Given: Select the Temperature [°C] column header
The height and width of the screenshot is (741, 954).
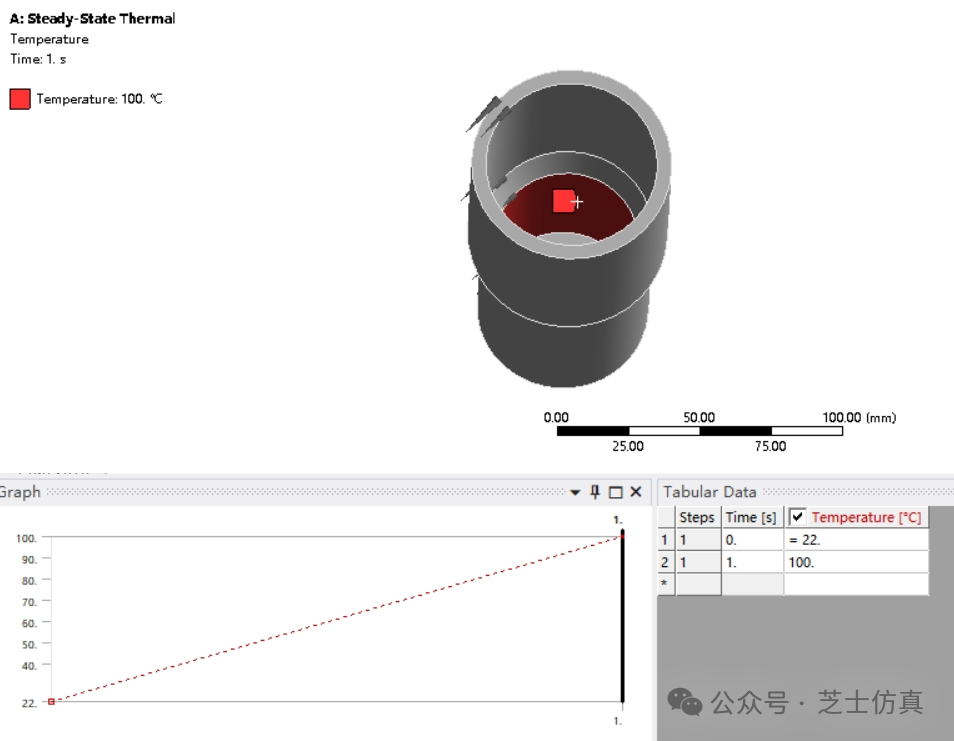Looking at the screenshot, I should 856,517.
